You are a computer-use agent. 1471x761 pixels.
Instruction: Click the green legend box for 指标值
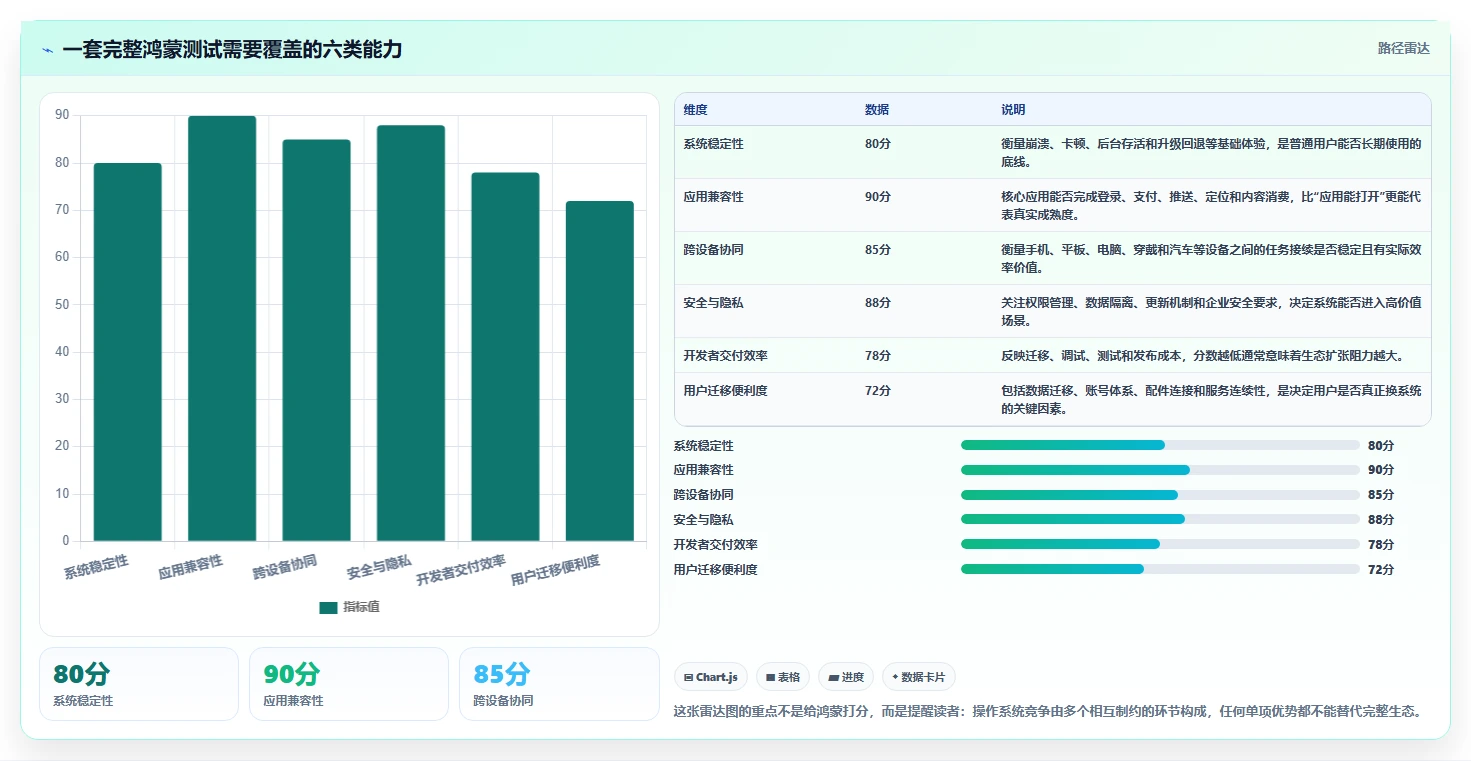[x=328, y=607]
